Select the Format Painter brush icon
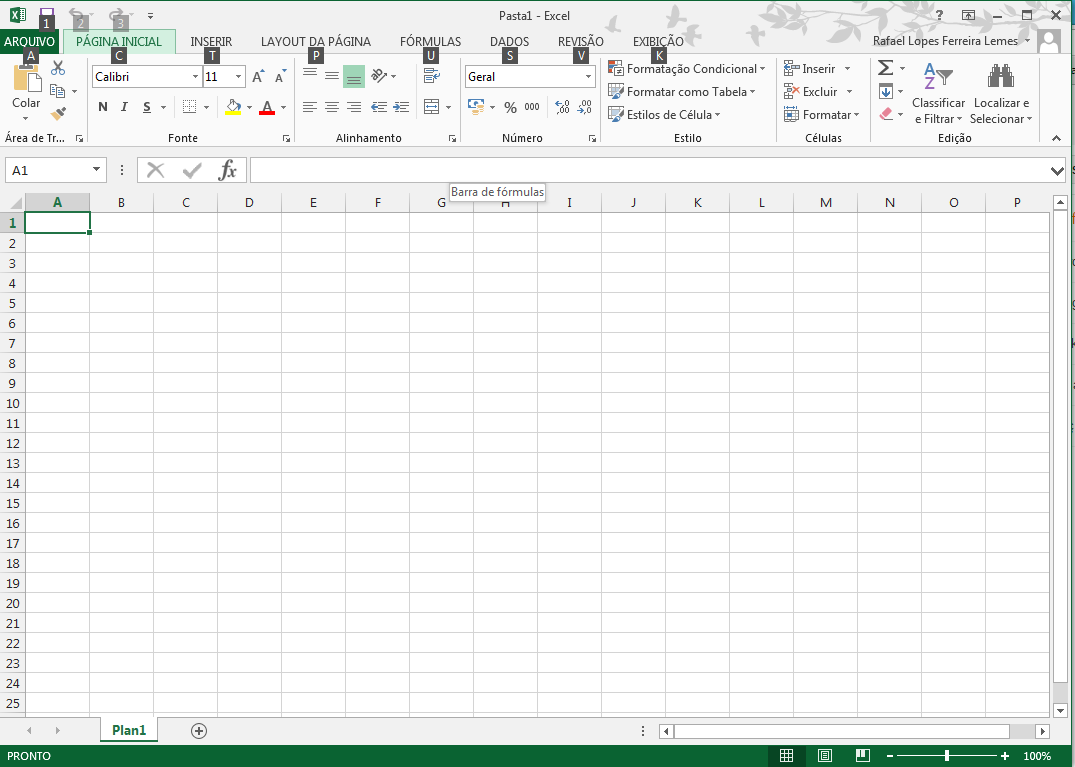1075x767 pixels. click(58, 113)
